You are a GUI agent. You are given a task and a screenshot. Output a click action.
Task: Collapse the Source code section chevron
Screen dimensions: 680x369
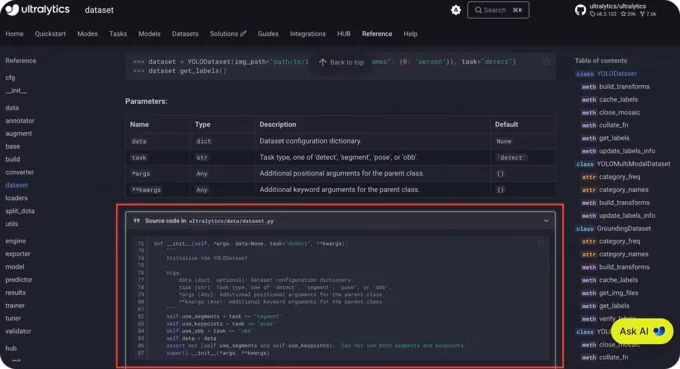(x=546, y=221)
